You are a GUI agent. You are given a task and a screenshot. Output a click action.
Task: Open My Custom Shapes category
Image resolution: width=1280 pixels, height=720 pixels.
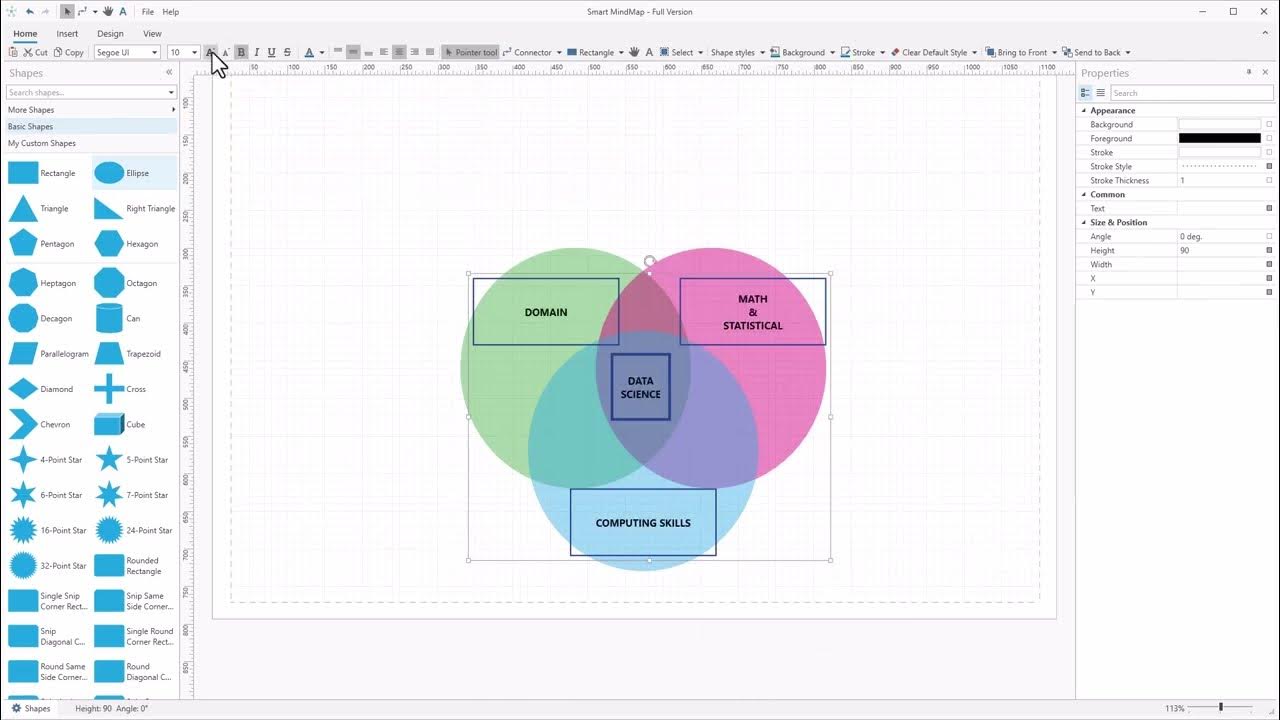click(90, 143)
